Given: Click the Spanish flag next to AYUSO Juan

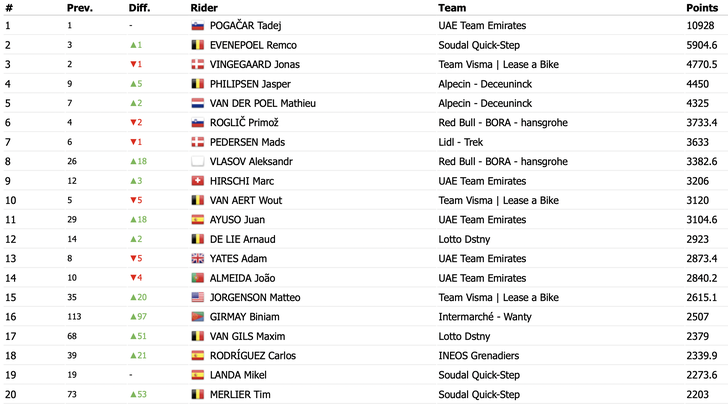Looking at the screenshot, I should click(x=198, y=220).
